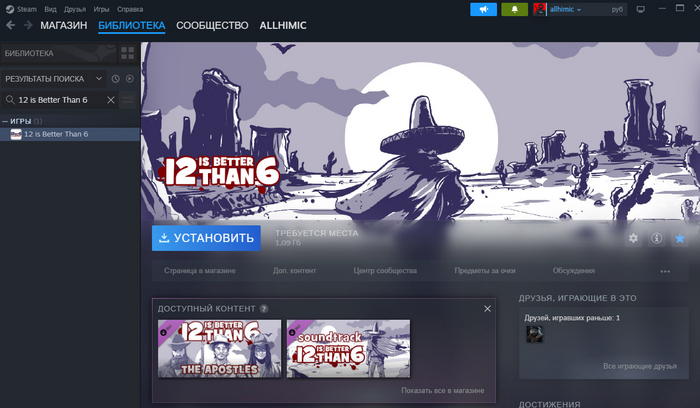Open Обсуждения link
Screen dimensions: 700x408
point(574,271)
